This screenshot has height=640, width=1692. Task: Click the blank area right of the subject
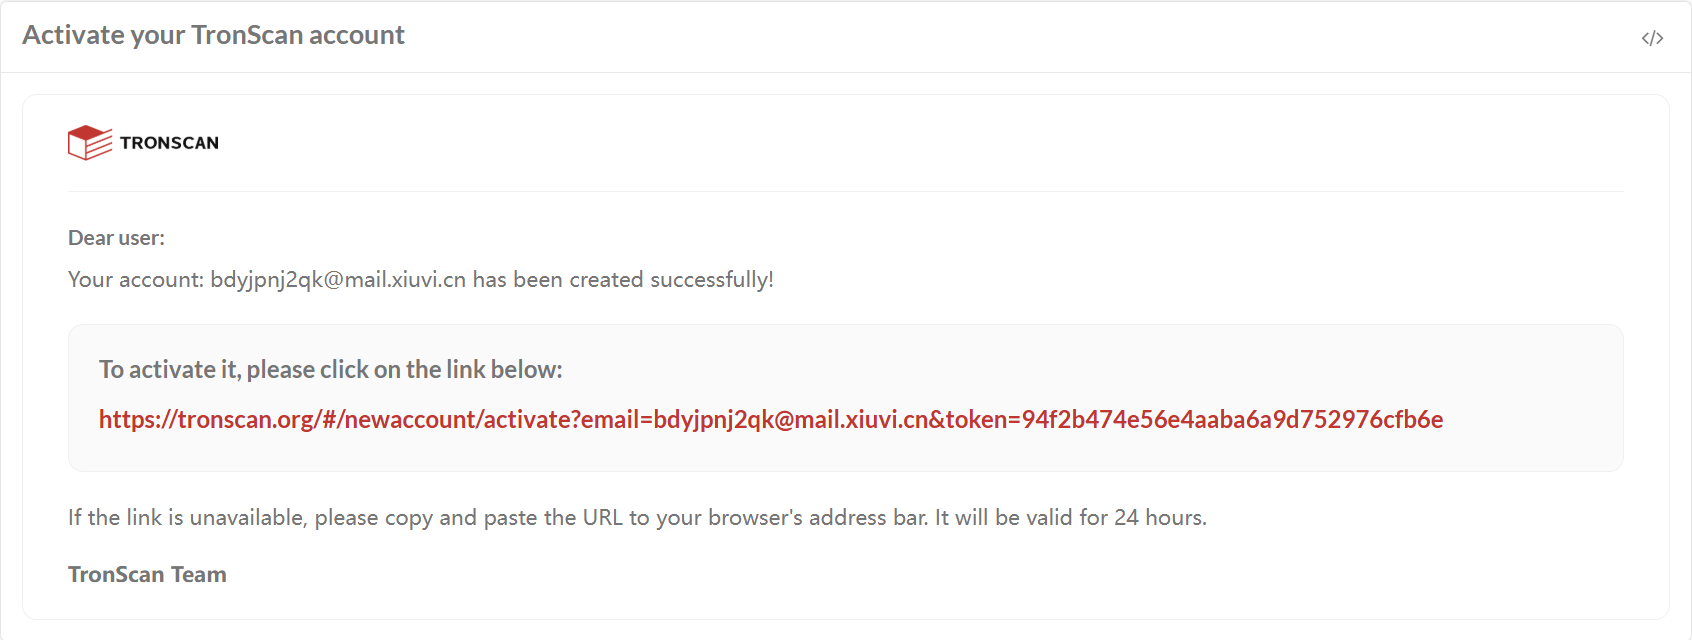pos(1000,36)
